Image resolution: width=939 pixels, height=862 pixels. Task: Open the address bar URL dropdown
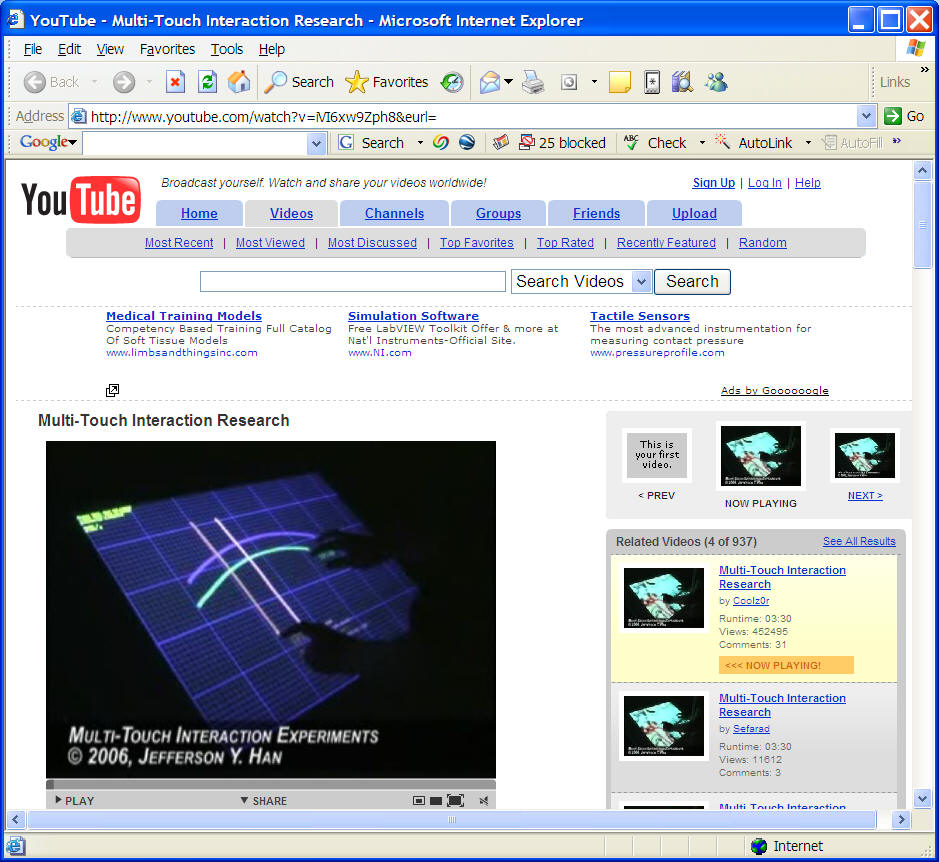click(866, 116)
